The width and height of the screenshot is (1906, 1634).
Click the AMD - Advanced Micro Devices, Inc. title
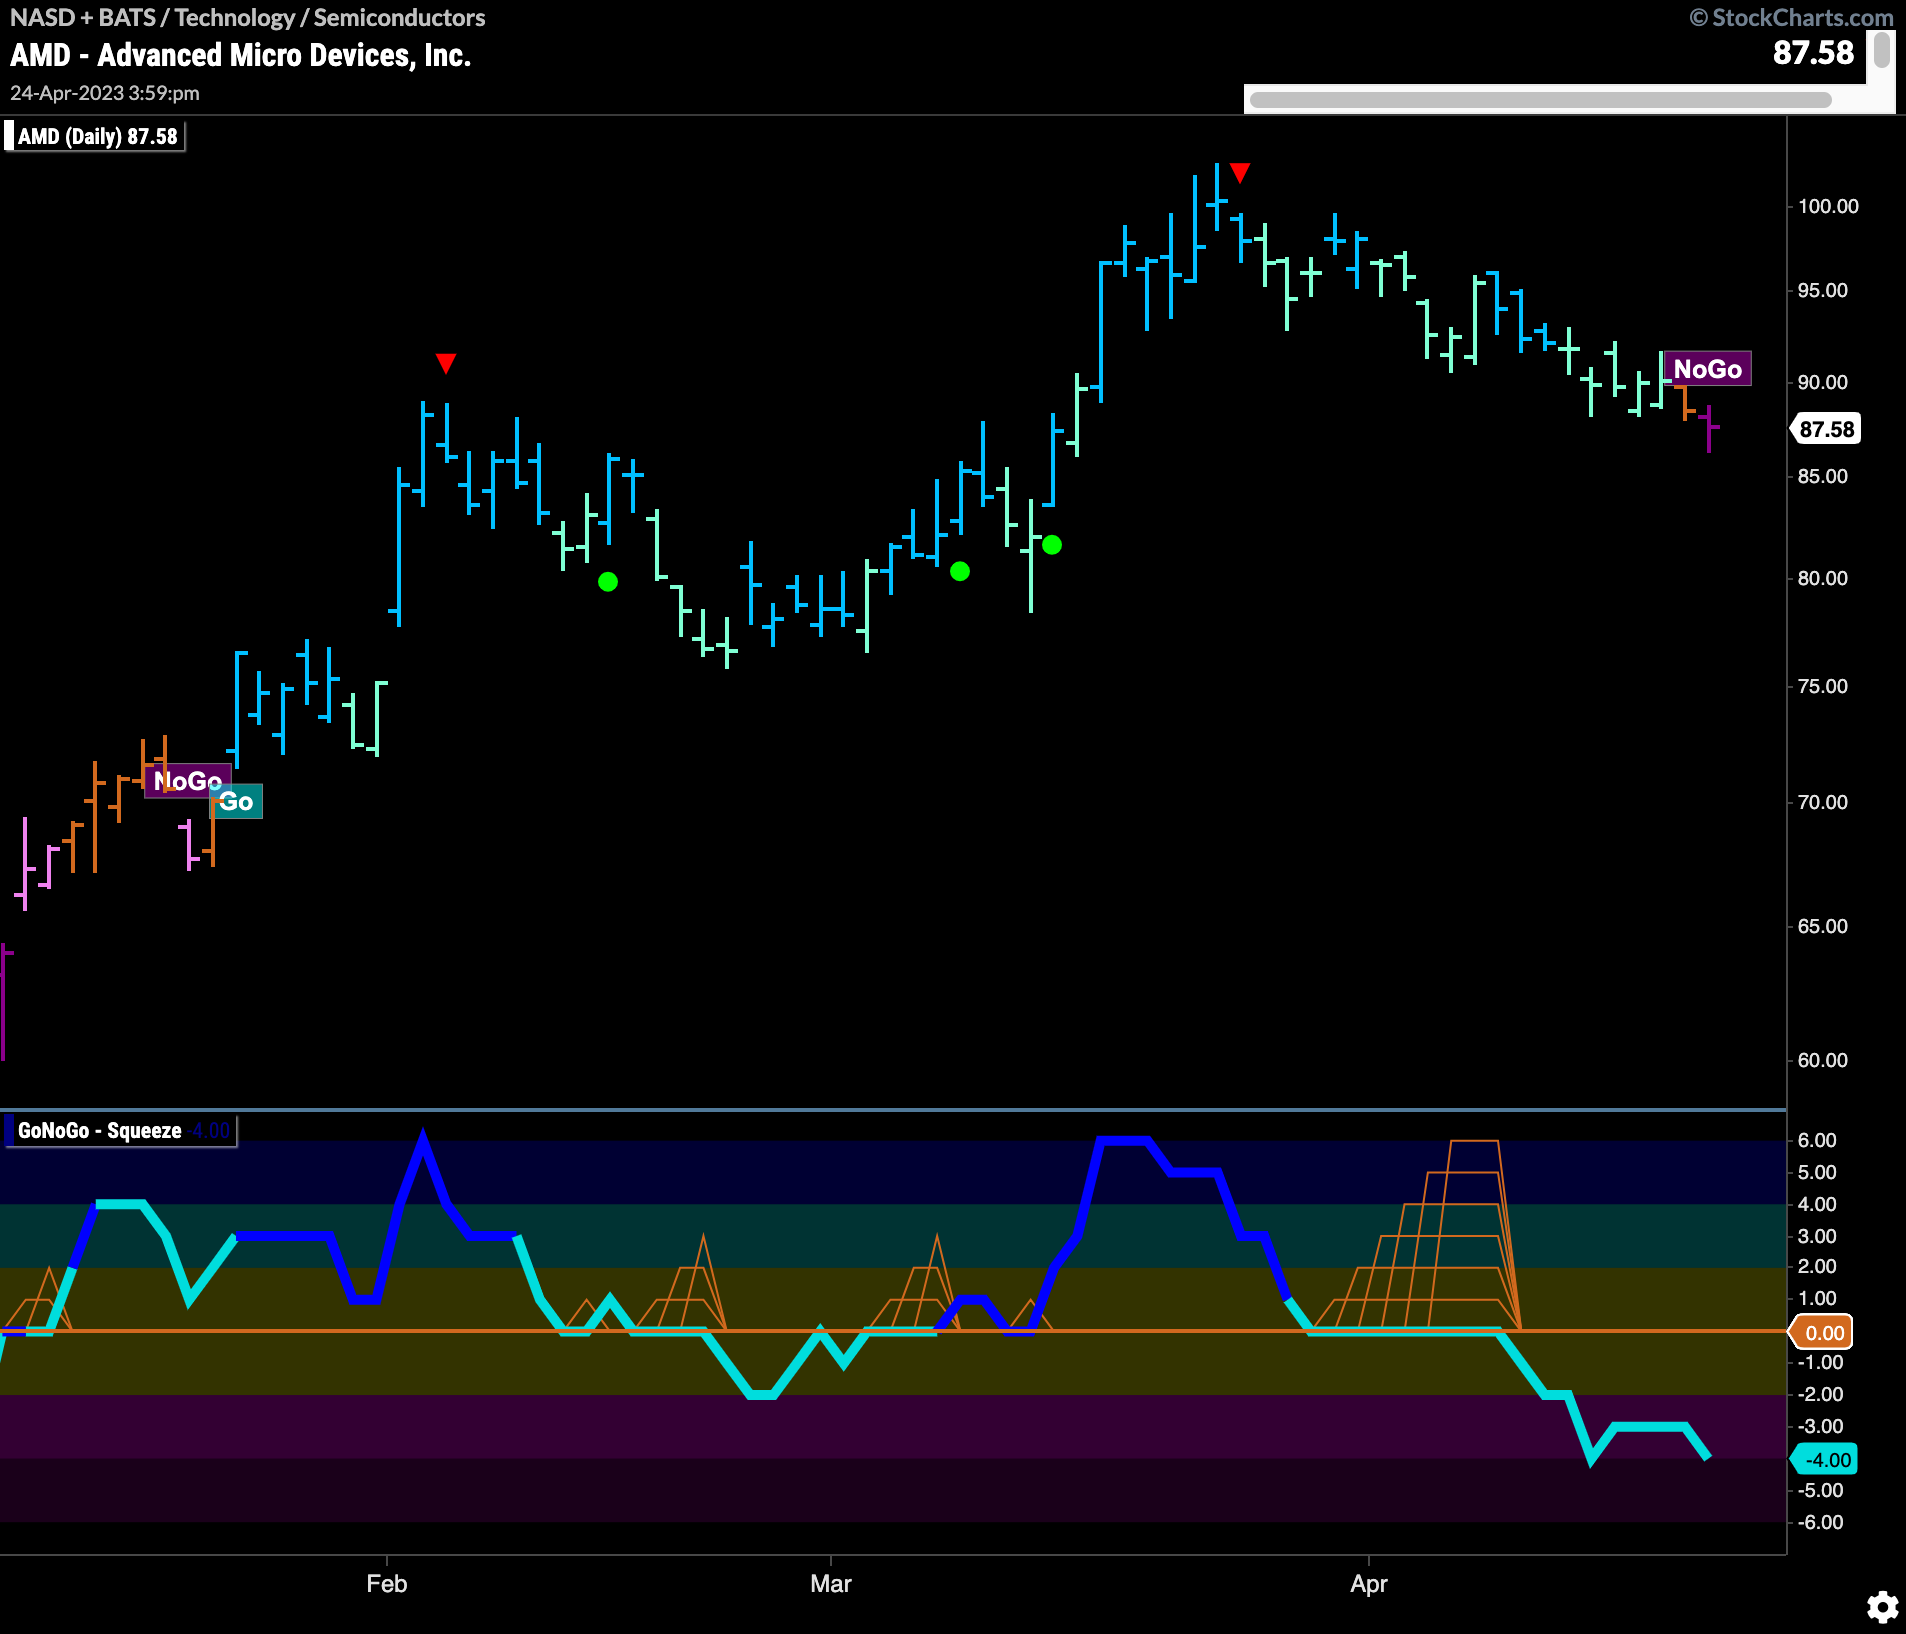point(240,55)
